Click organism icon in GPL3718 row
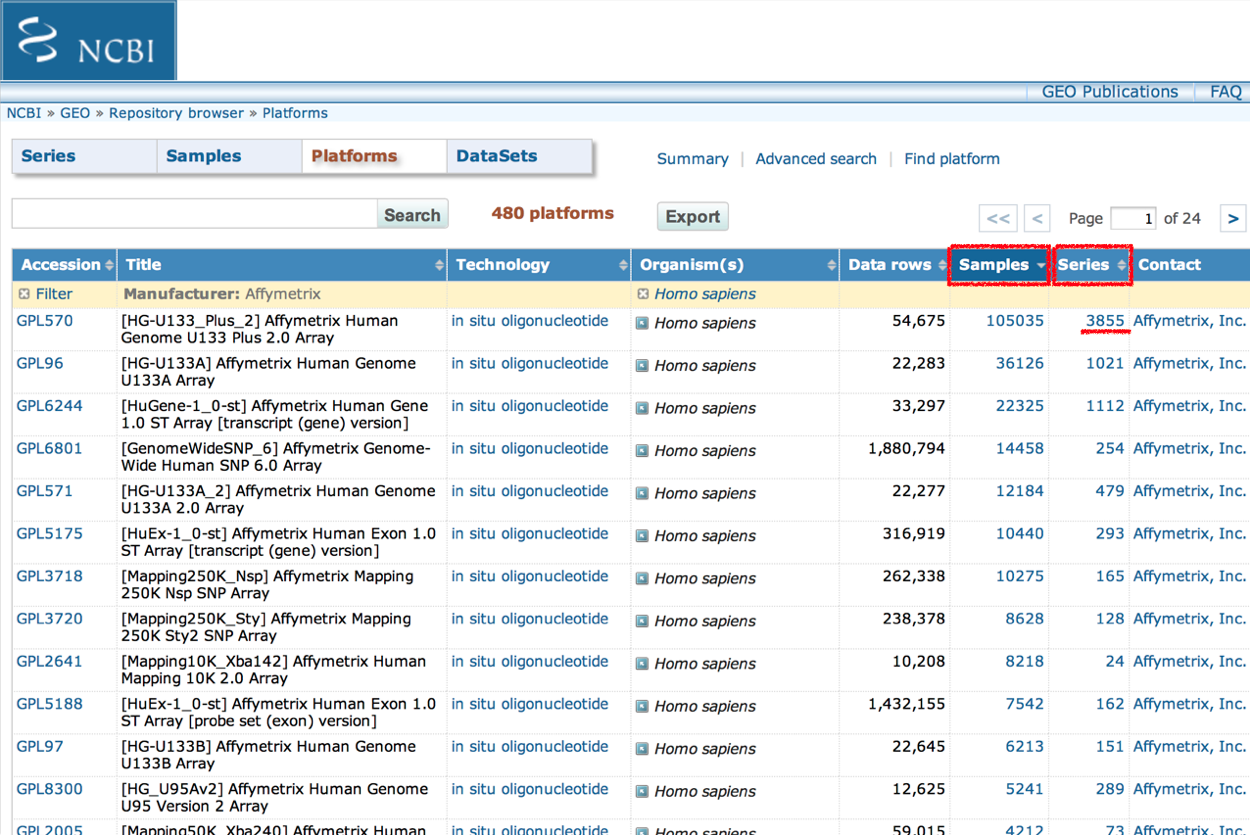Viewport: 1250px width, 835px height. click(643, 578)
